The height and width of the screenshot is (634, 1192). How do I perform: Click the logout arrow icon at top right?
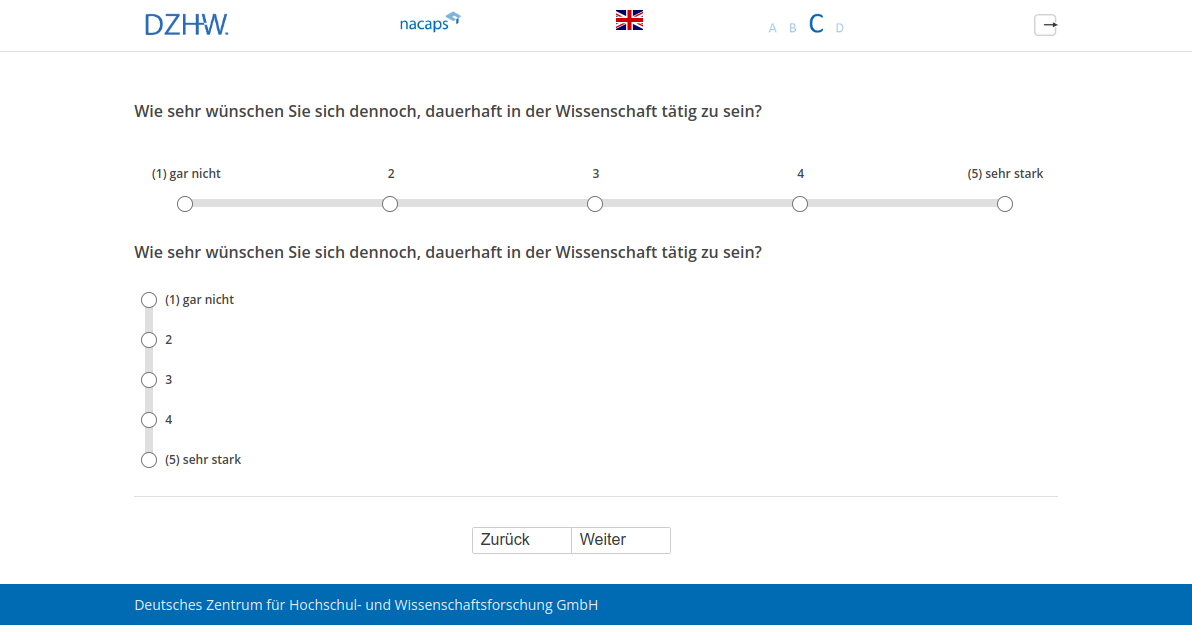(1045, 25)
